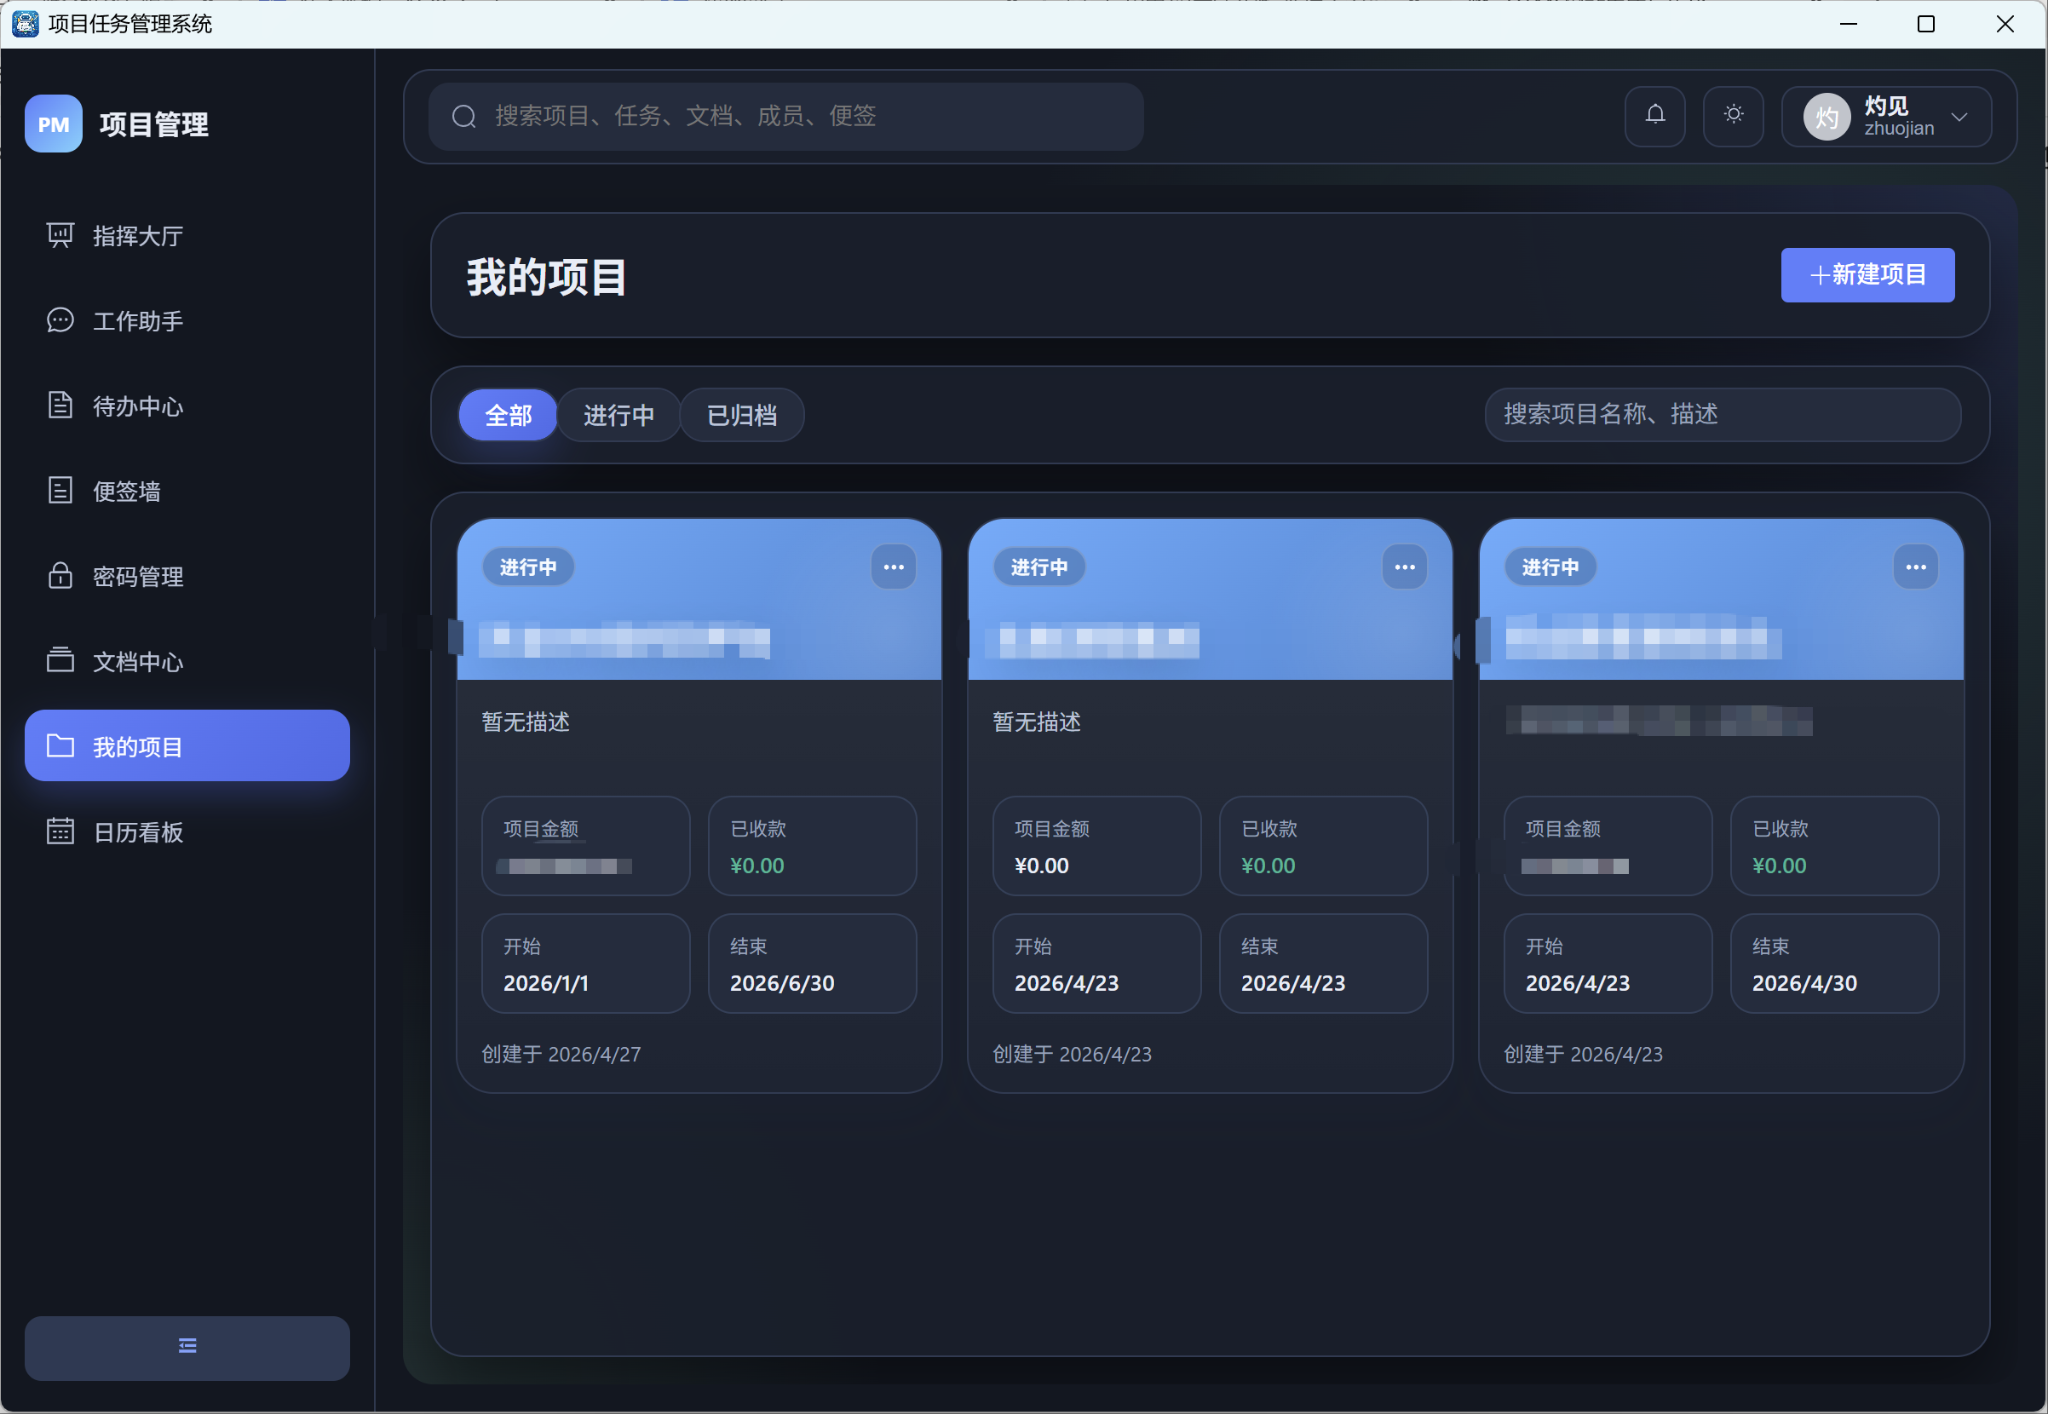
Task: Toggle the light/dark theme sun icon
Action: click(1733, 116)
